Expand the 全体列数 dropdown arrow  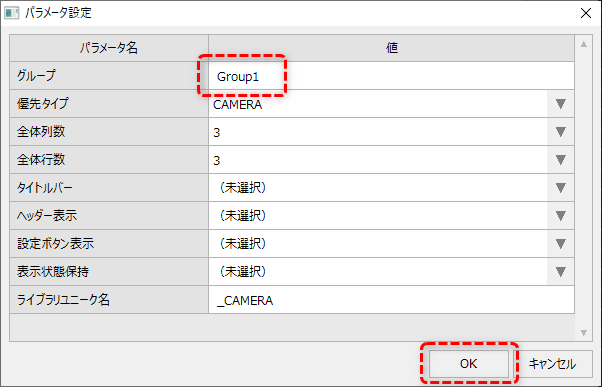(x=561, y=132)
